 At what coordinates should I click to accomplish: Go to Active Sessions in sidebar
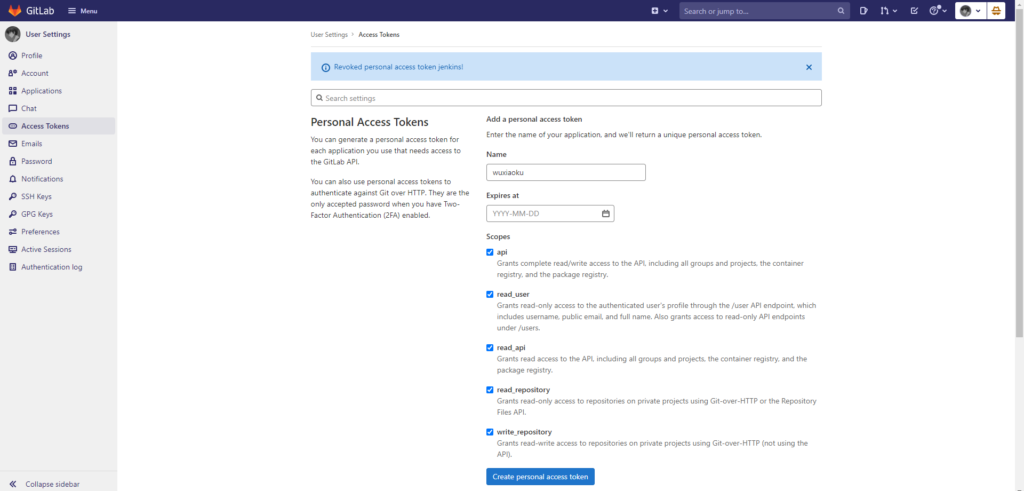[x=45, y=249]
